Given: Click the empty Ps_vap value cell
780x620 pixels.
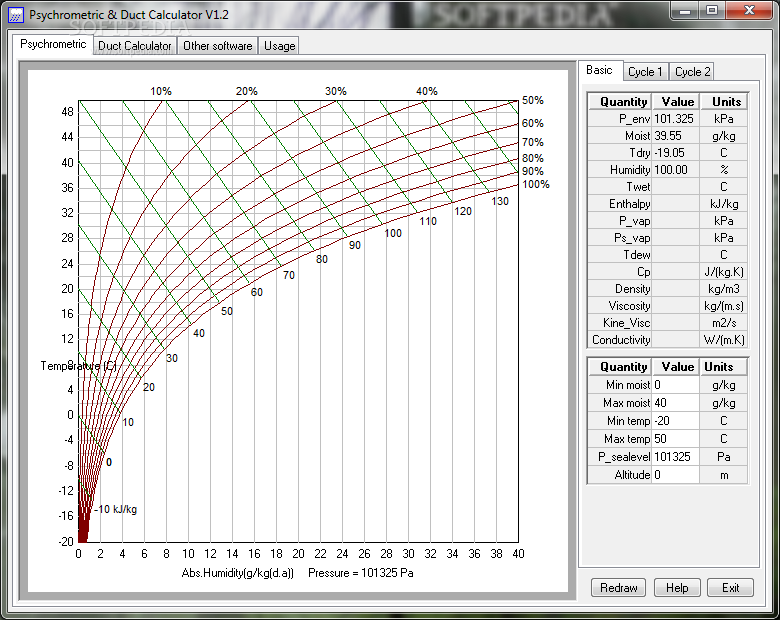Looking at the screenshot, I should (x=675, y=238).
